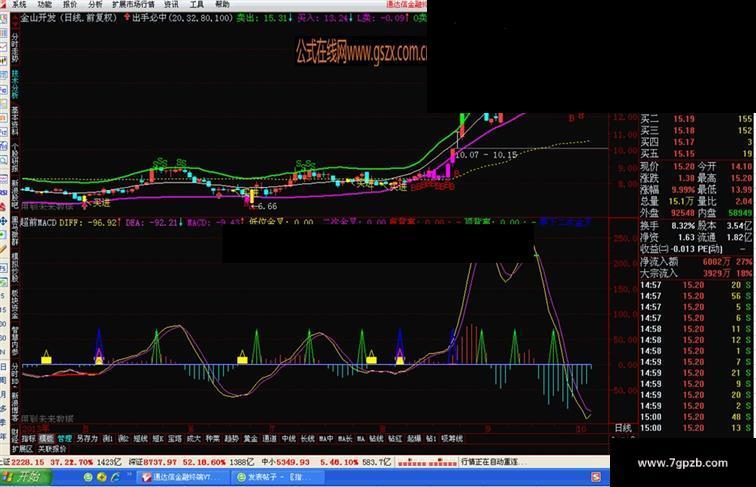This screenshot has height=487, width=756.
Task: Click the 另存为 template button
Action: pos(87,439)
